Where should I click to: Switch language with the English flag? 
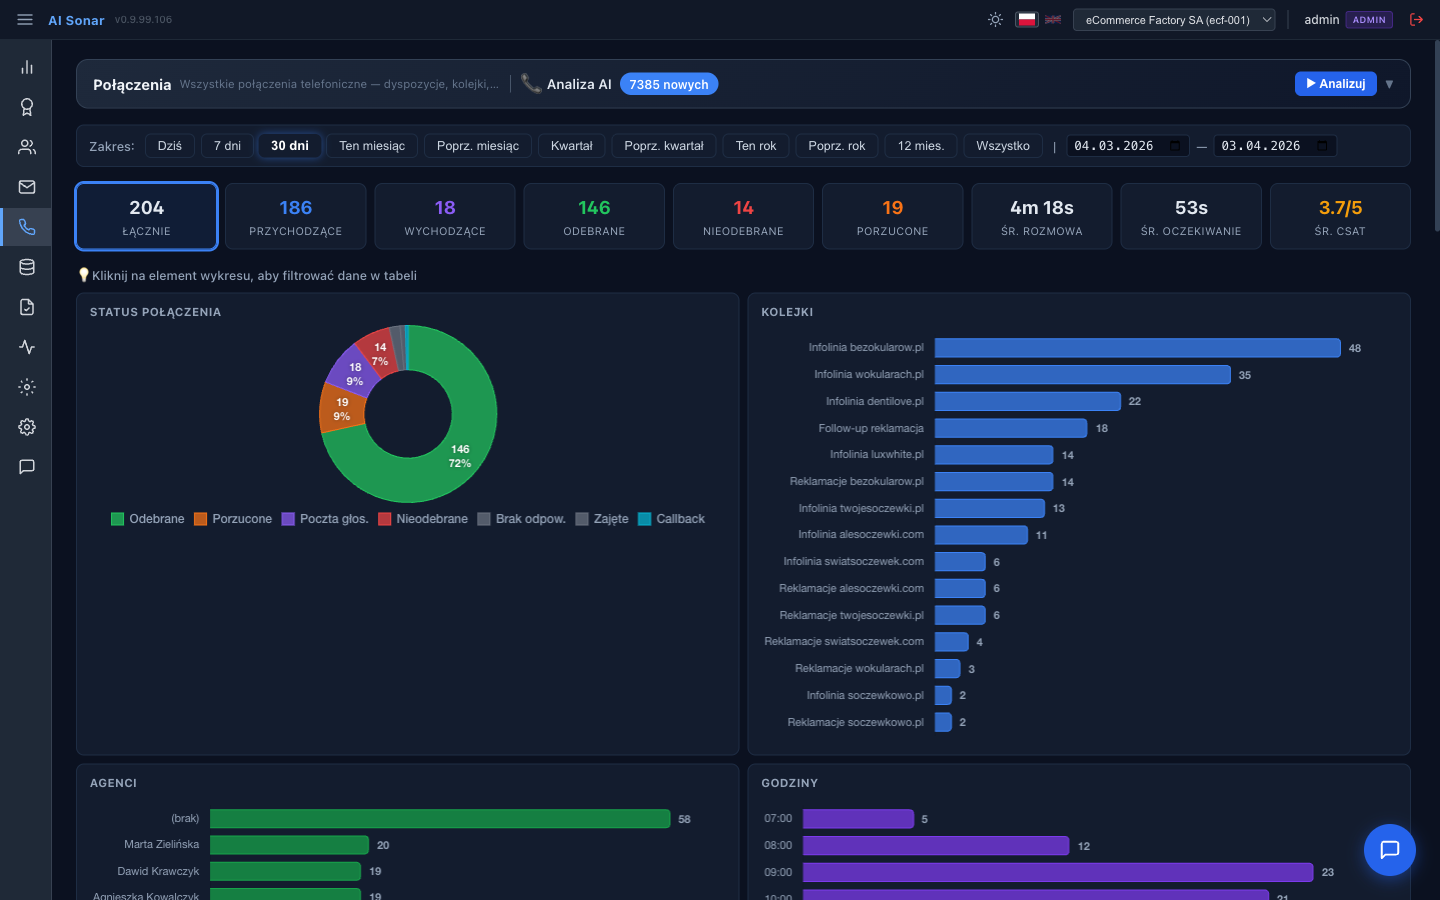[1053, 19]
